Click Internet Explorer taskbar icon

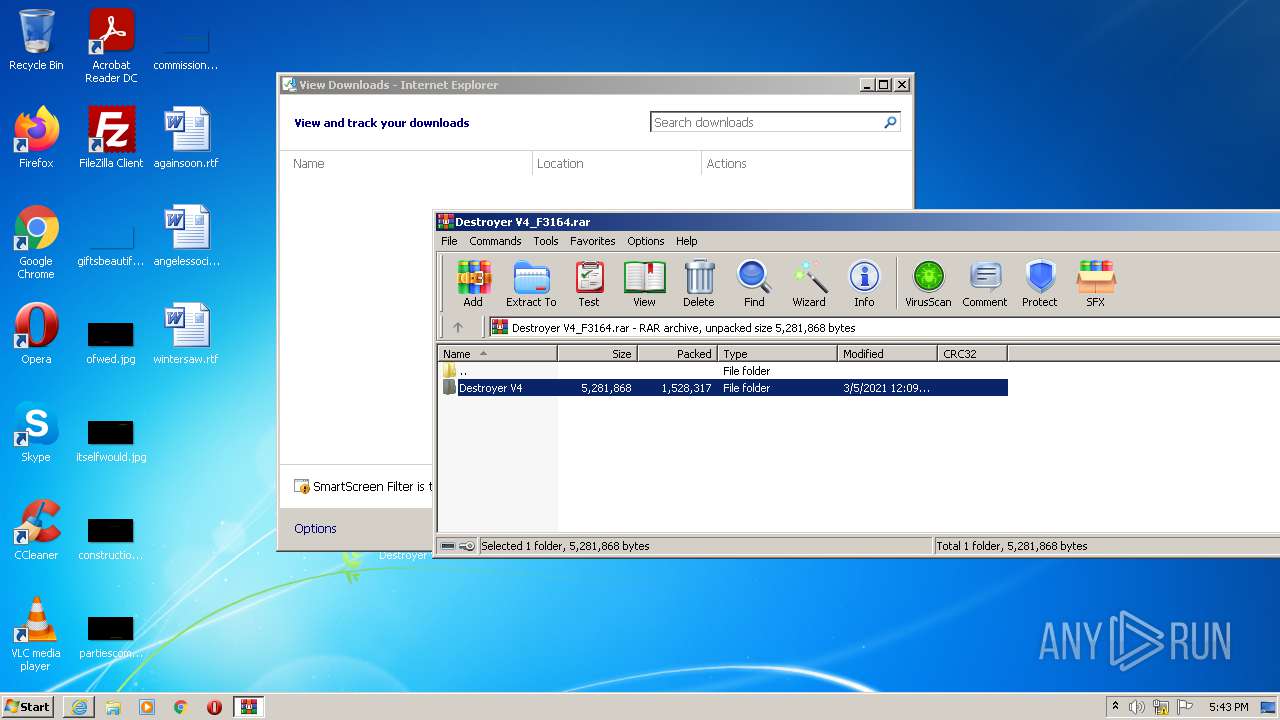[79, 707]
